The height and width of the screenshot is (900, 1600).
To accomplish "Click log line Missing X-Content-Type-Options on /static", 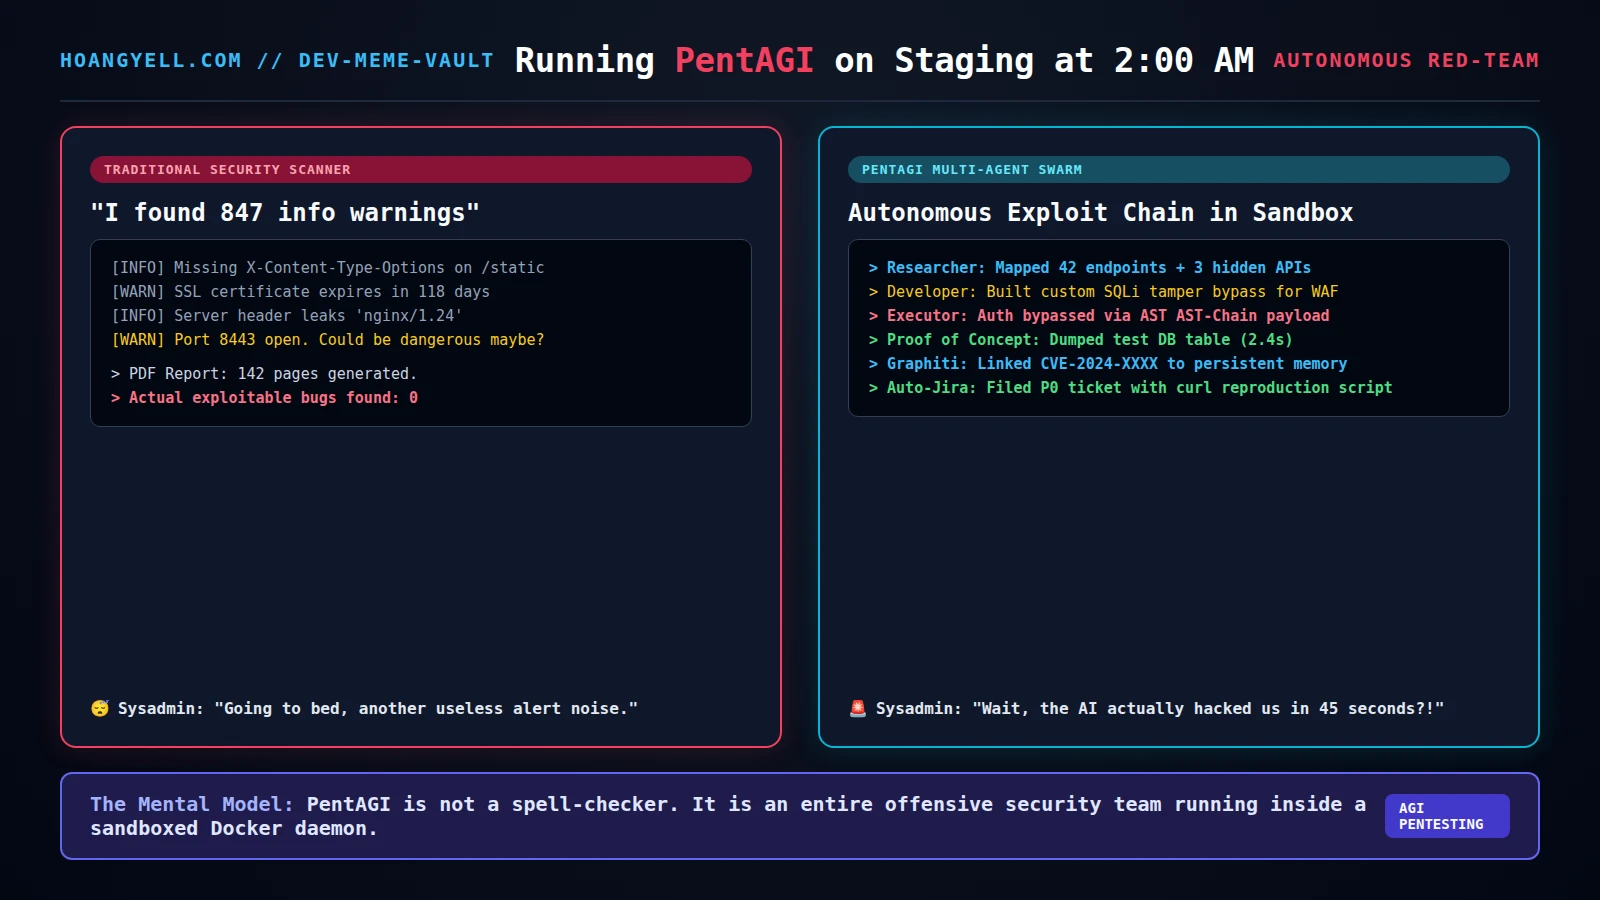I will tap(328, 268).
